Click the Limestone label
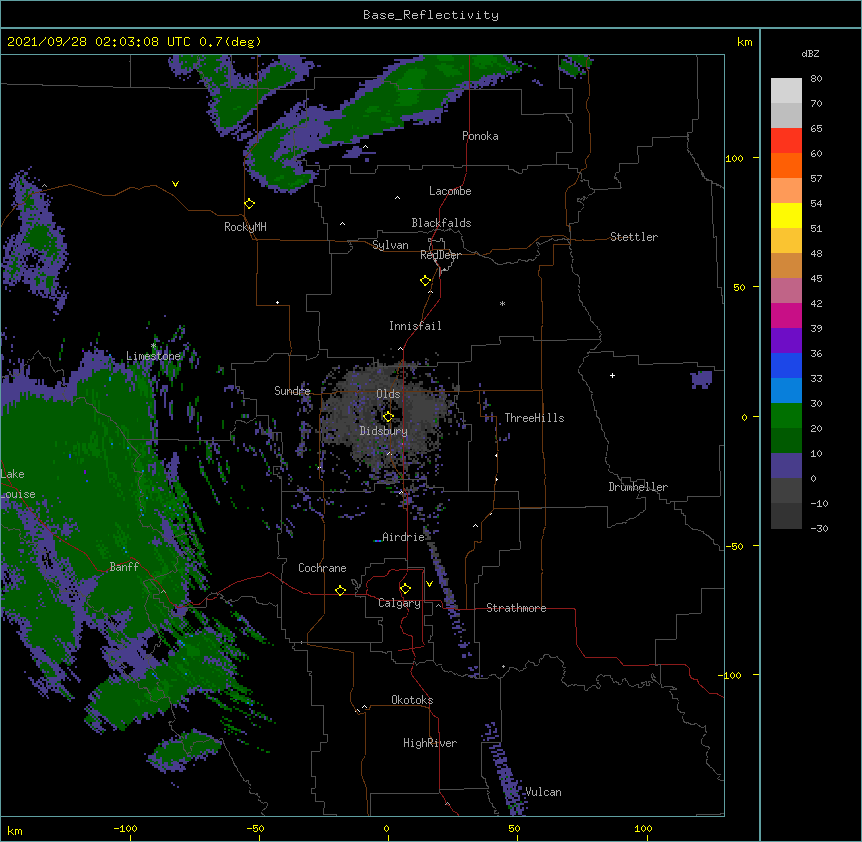This screenshot has width=862, height=842. pyautogui.click(x=153, y=356)
